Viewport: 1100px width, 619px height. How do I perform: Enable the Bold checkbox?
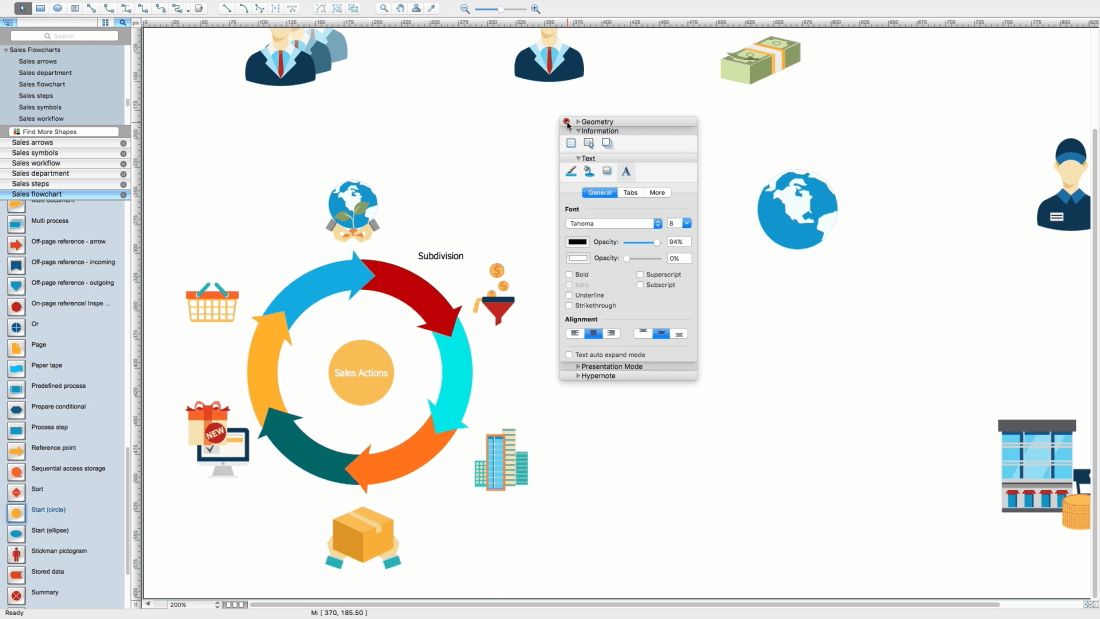(569, 274)
